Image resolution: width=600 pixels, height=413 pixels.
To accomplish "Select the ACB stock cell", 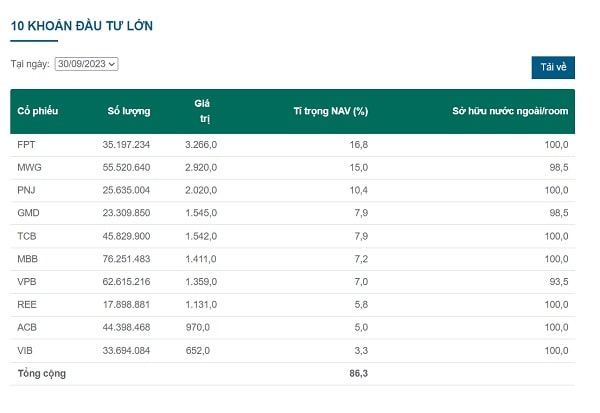I will tap(27, 327).
